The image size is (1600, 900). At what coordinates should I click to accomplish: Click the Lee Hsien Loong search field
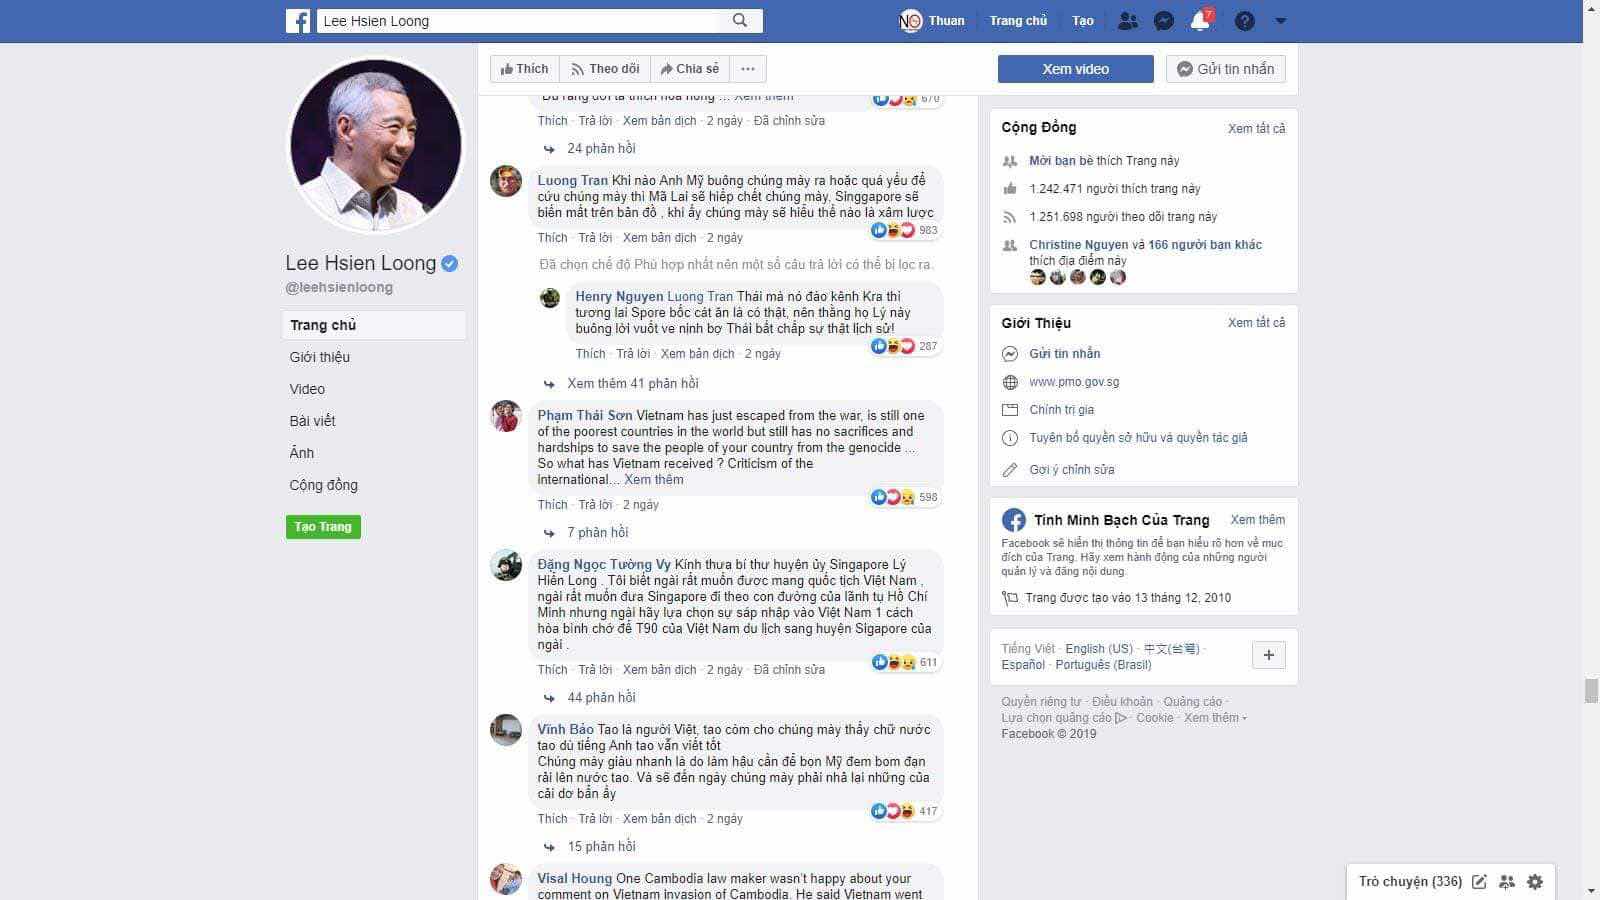point(519,20)
